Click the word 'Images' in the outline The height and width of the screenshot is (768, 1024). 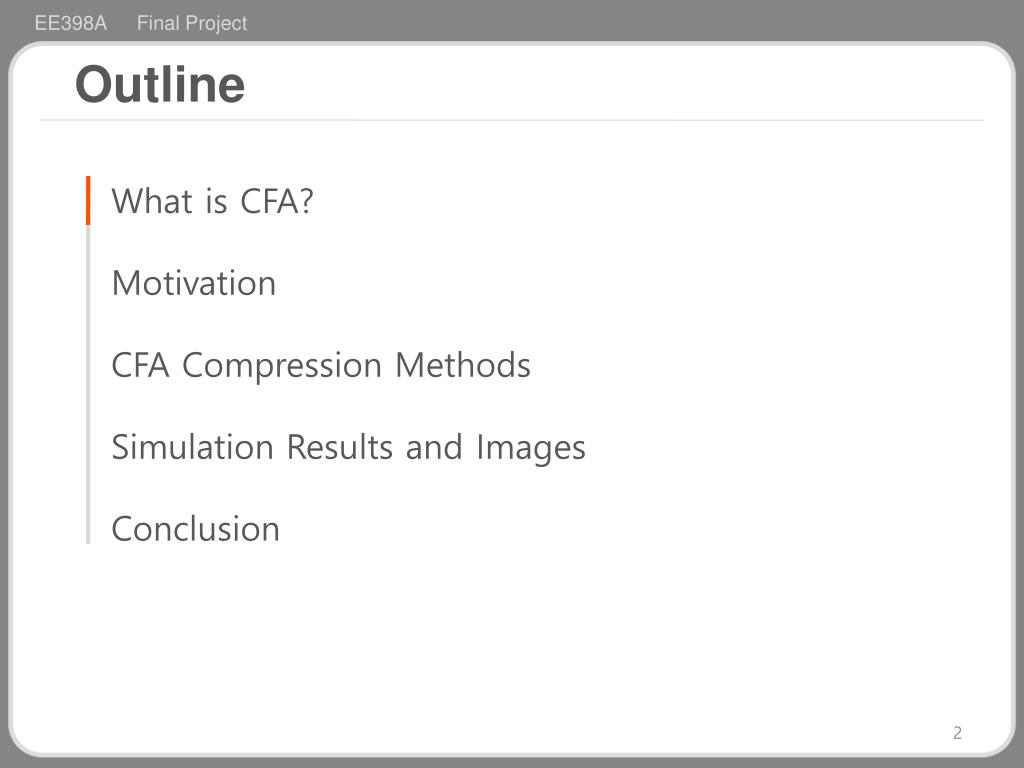[x=530, y=448]
